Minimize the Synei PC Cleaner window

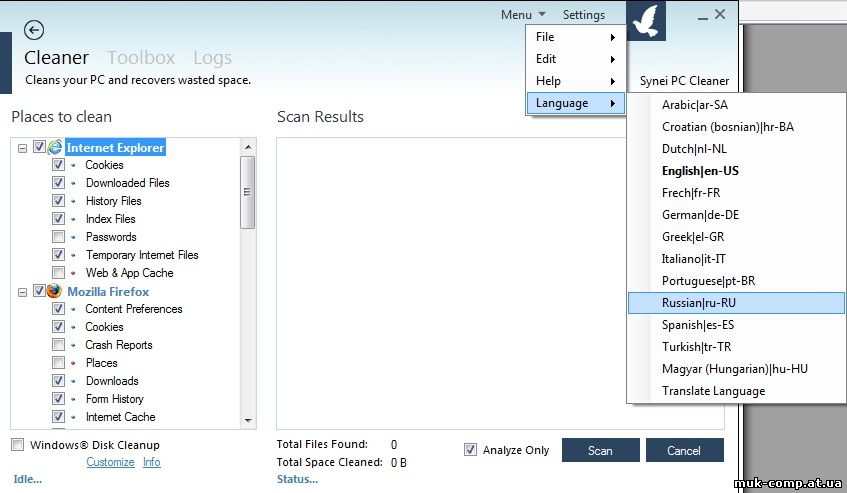click(702, 16)
